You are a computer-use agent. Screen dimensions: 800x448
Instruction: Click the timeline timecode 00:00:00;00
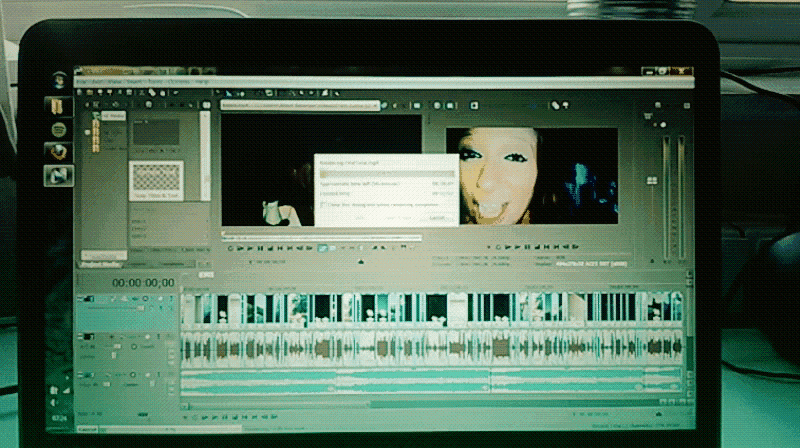(143, 283)
